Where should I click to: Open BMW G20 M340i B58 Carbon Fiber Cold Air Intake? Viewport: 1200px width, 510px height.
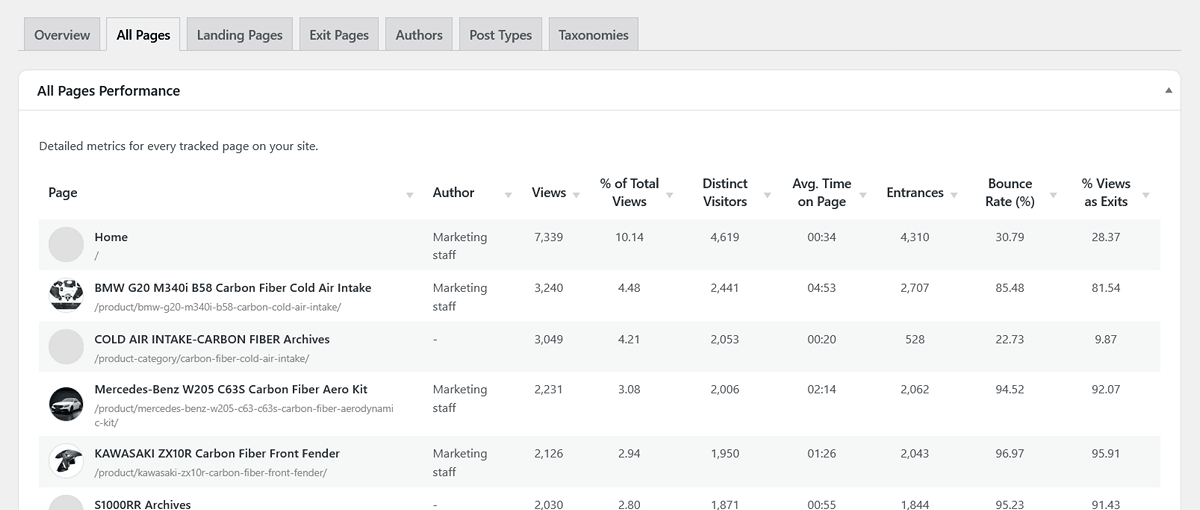click(x=233, y=288)
